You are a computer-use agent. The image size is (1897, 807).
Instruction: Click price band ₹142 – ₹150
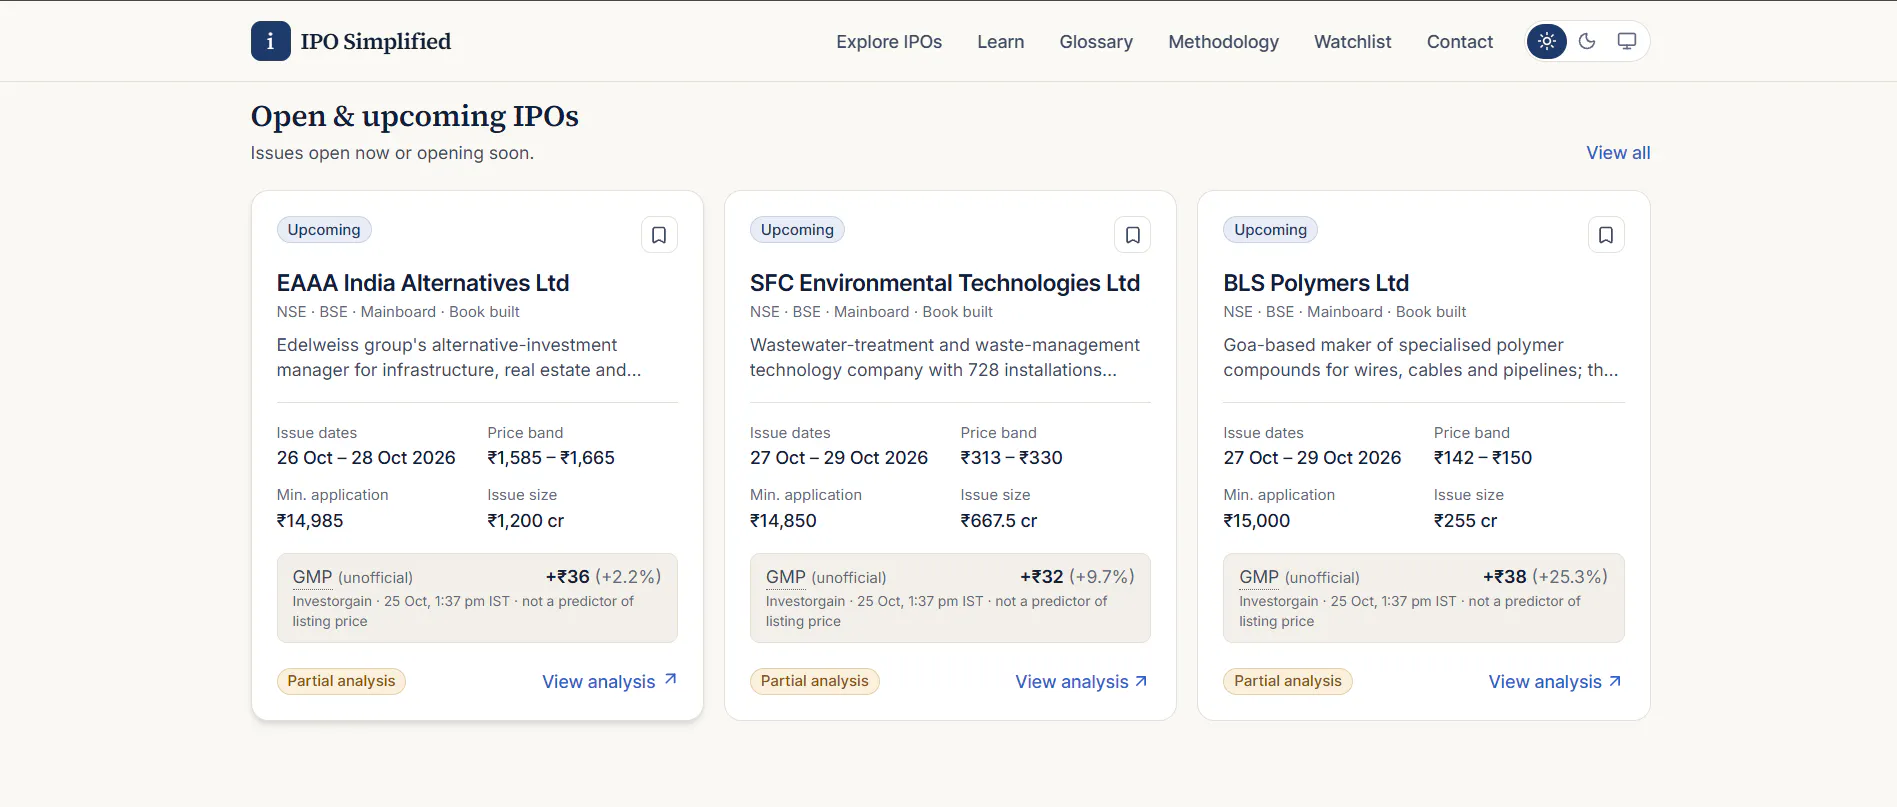pos(1482,458)
